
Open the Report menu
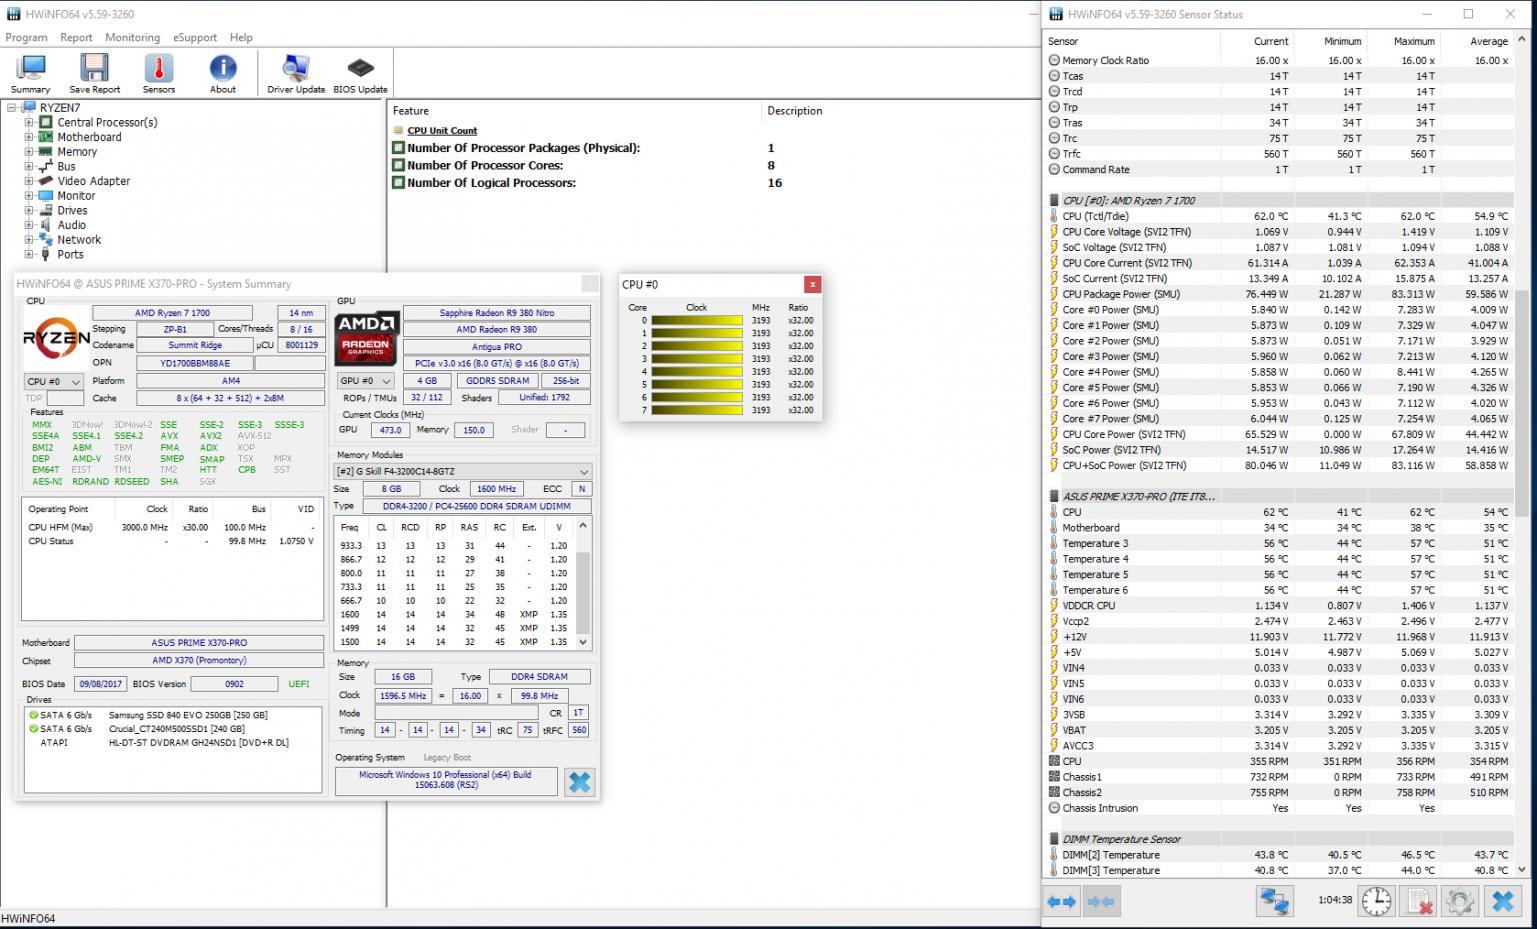tap(76, 37)
